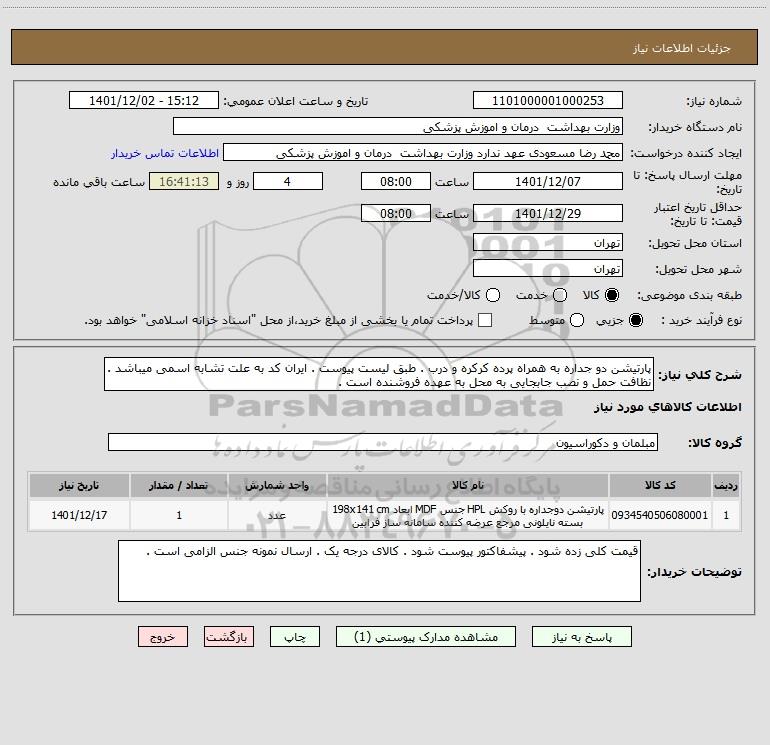Viewport: 770px width, 745px height.
Task: Select the متوسط purchase type radio
Action: [x=577, y=320]
